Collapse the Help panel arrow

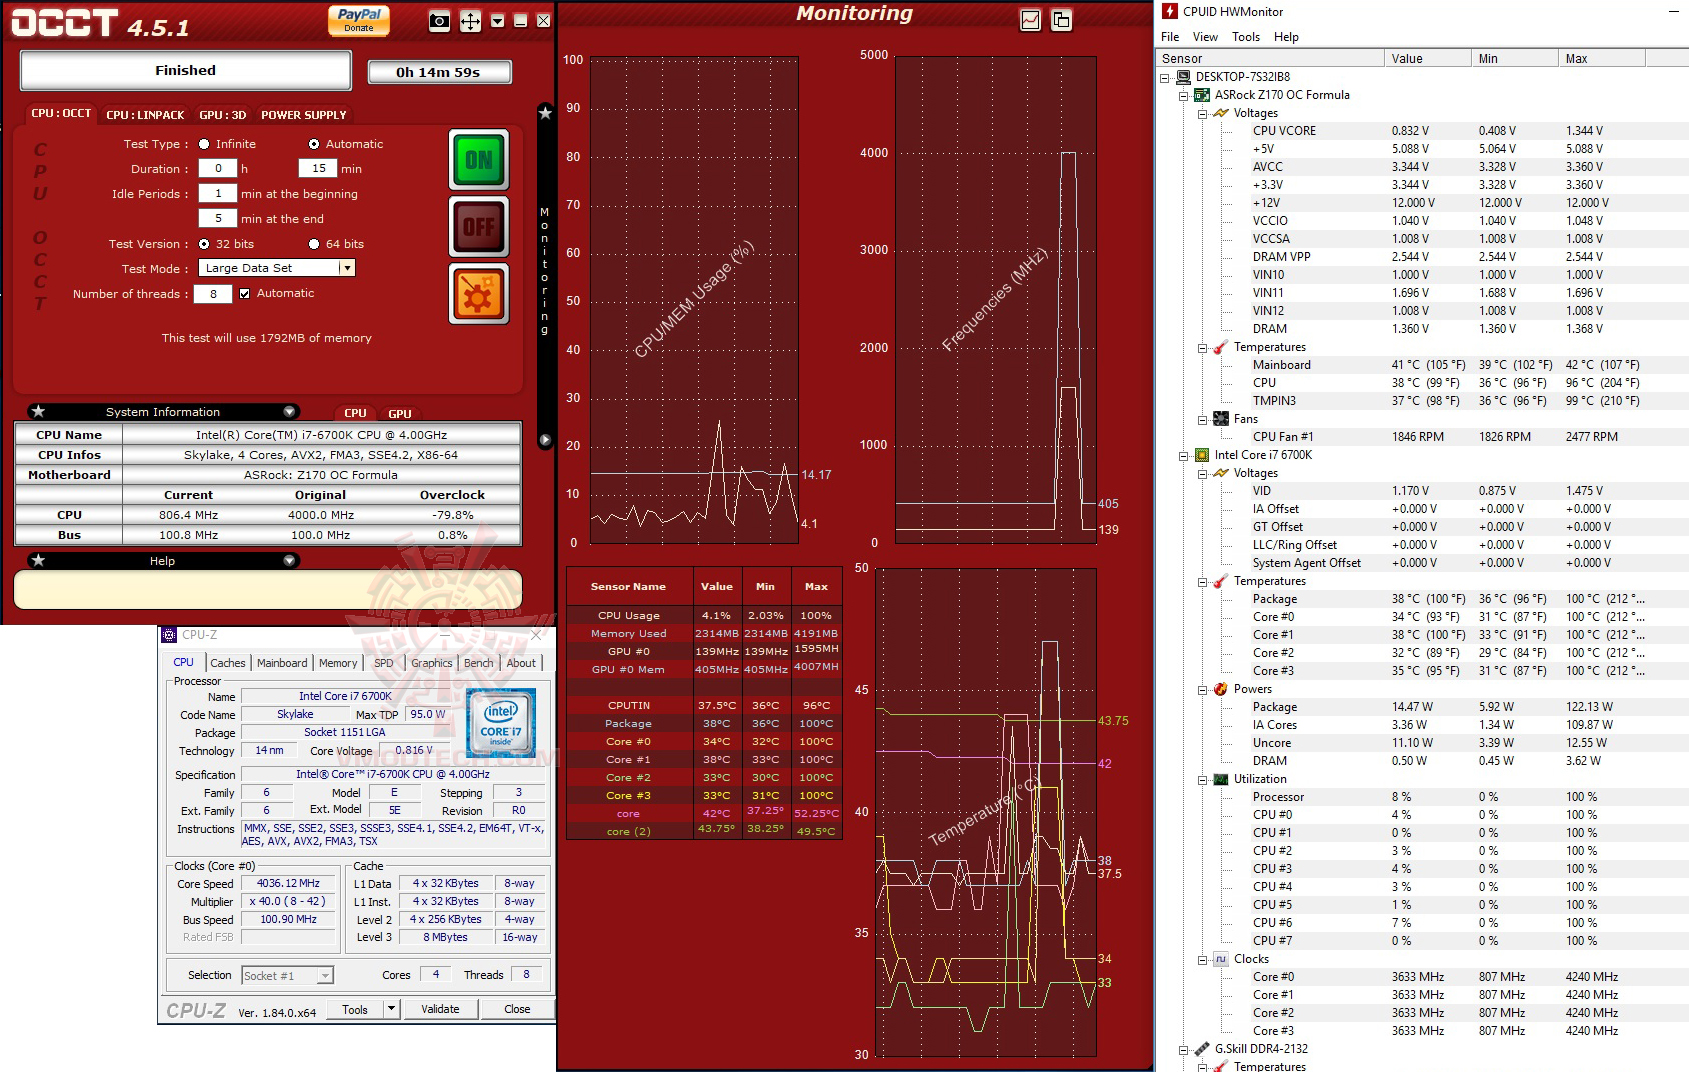click(289, 561)
